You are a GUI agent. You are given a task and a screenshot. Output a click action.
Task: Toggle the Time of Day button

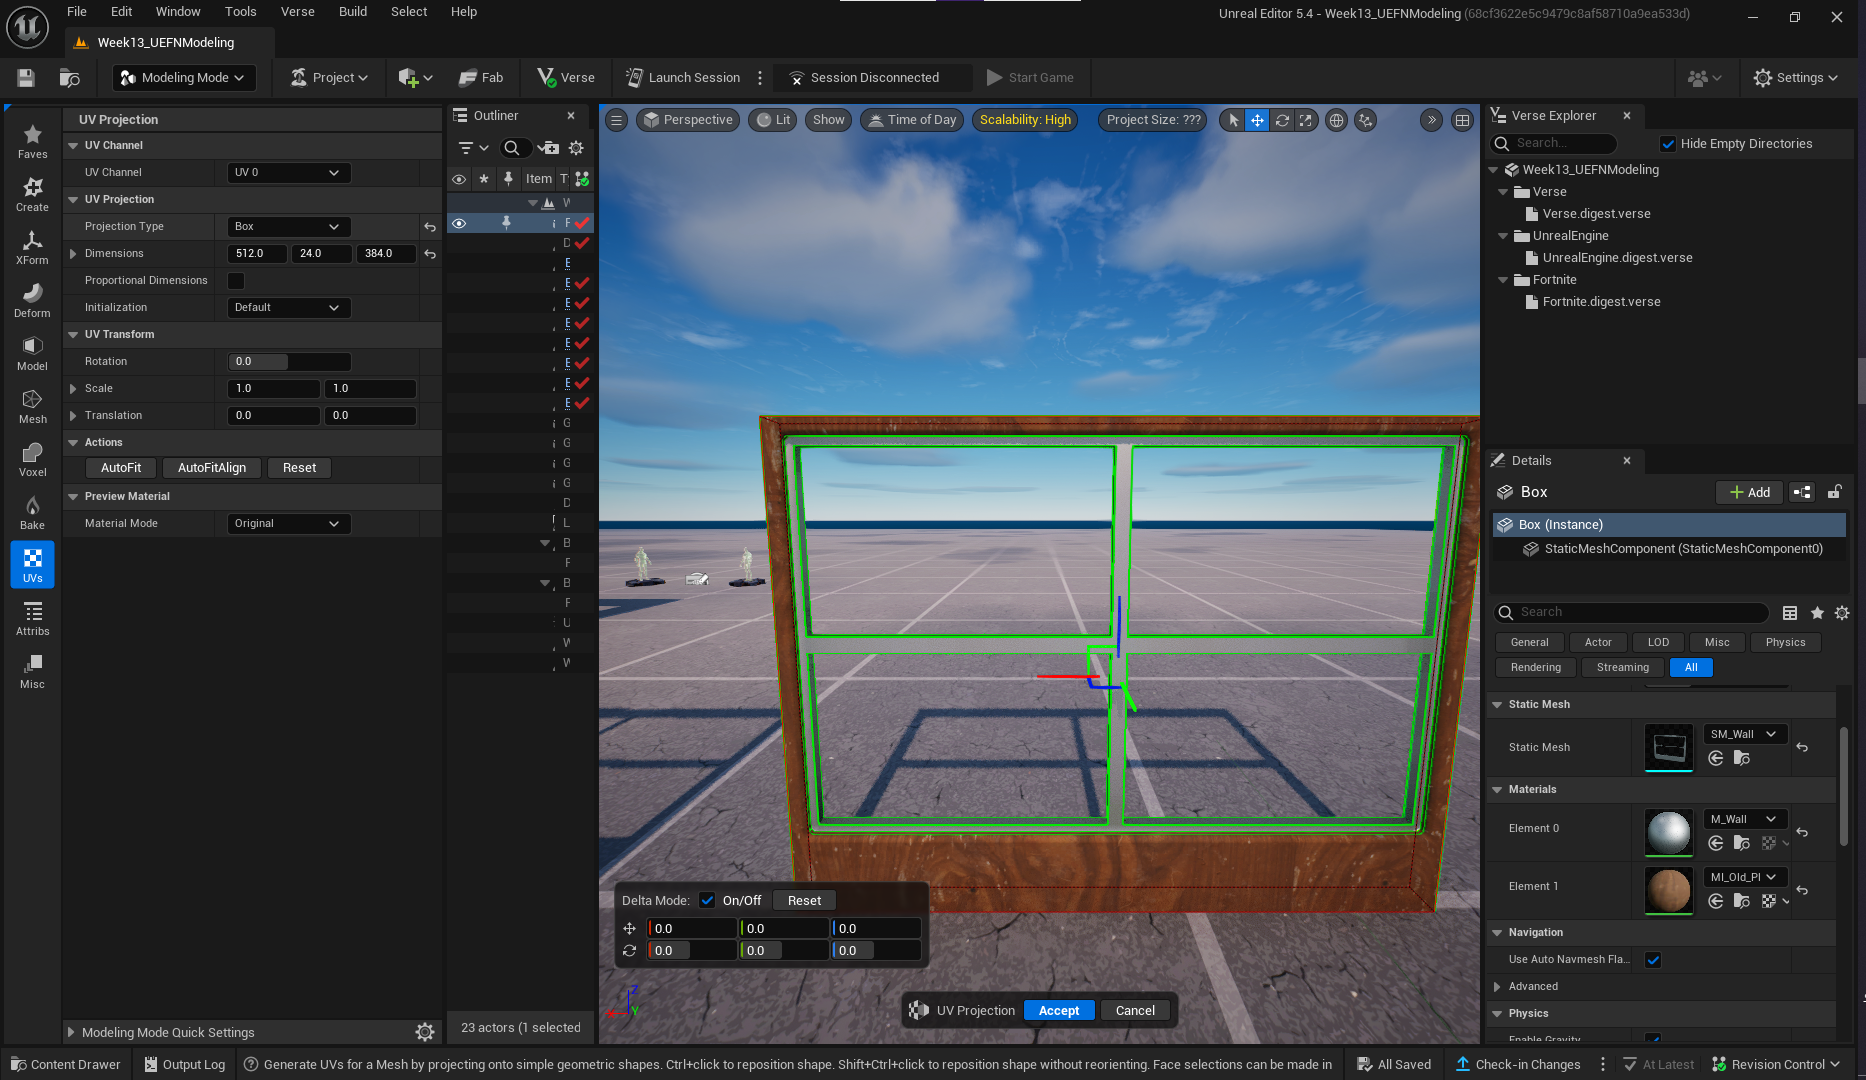pos(912,120)
